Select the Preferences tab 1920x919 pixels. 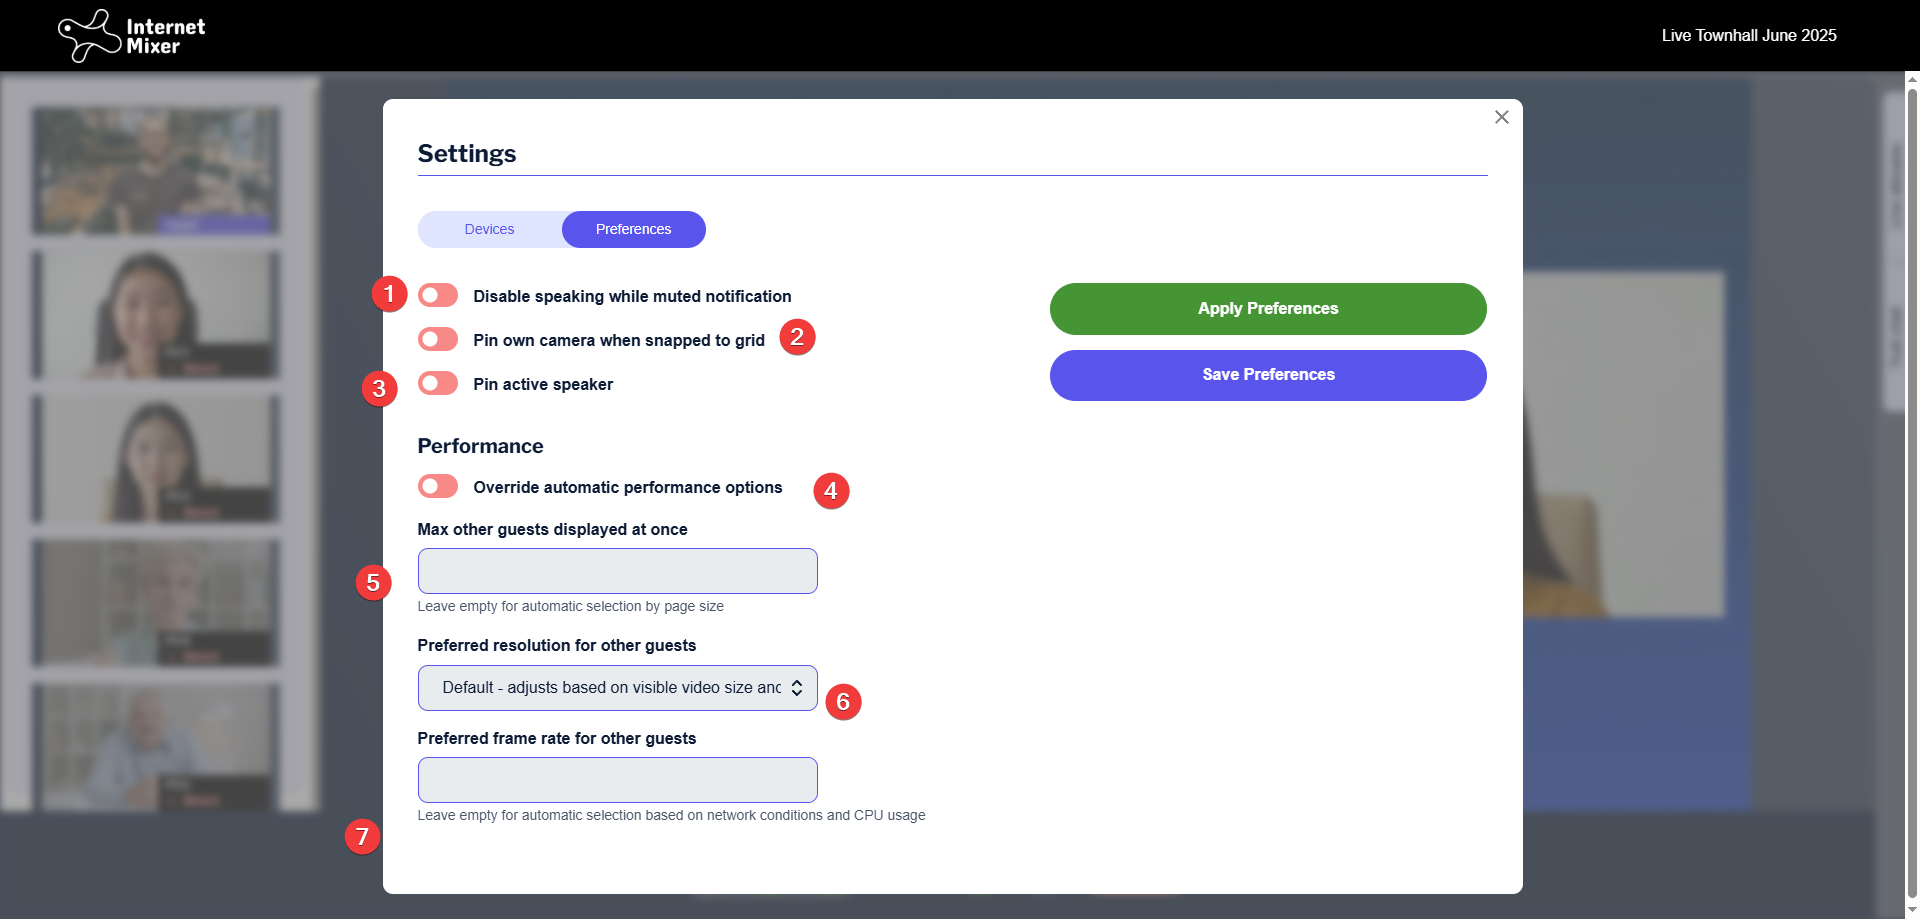click(x=633, y=229)
